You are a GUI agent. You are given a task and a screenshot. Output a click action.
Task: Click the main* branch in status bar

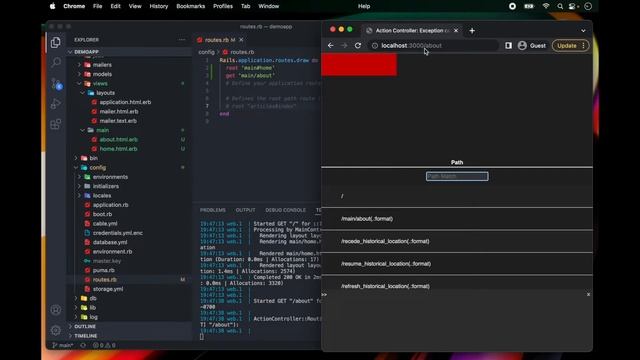click(63, 345)
